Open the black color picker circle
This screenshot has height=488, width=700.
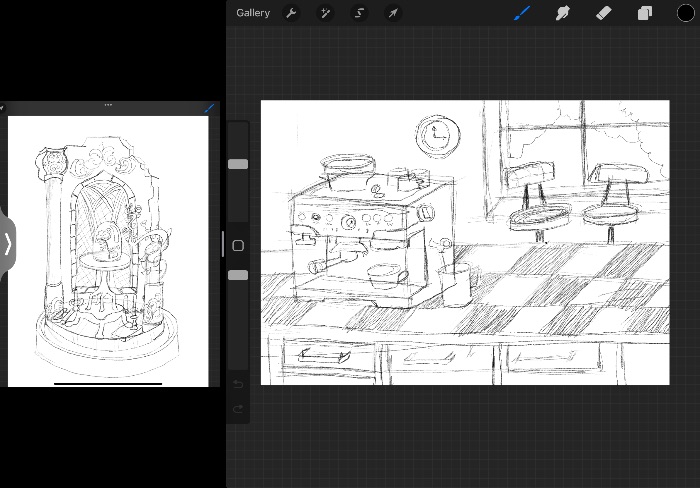(686, 13)
